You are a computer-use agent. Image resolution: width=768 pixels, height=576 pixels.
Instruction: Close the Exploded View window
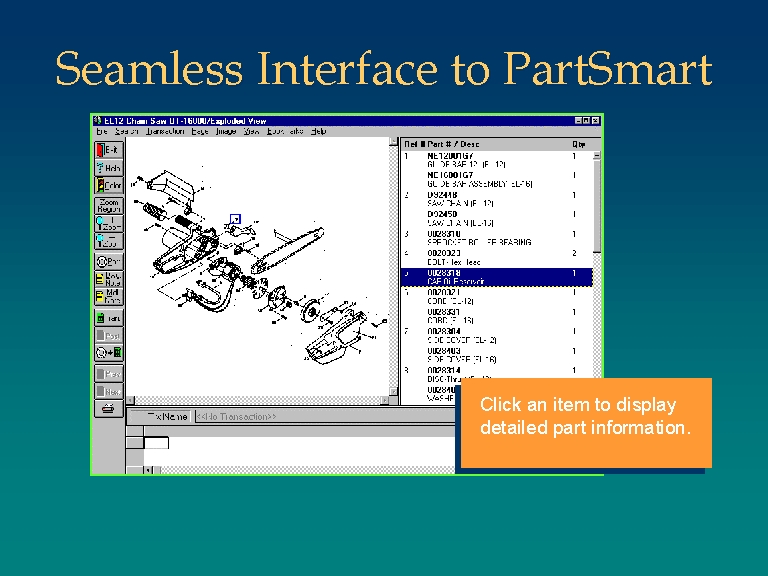(x=595, y=120)
